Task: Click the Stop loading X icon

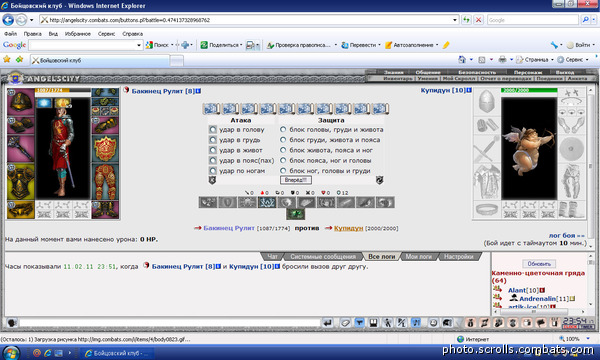Action: [478, 20]
